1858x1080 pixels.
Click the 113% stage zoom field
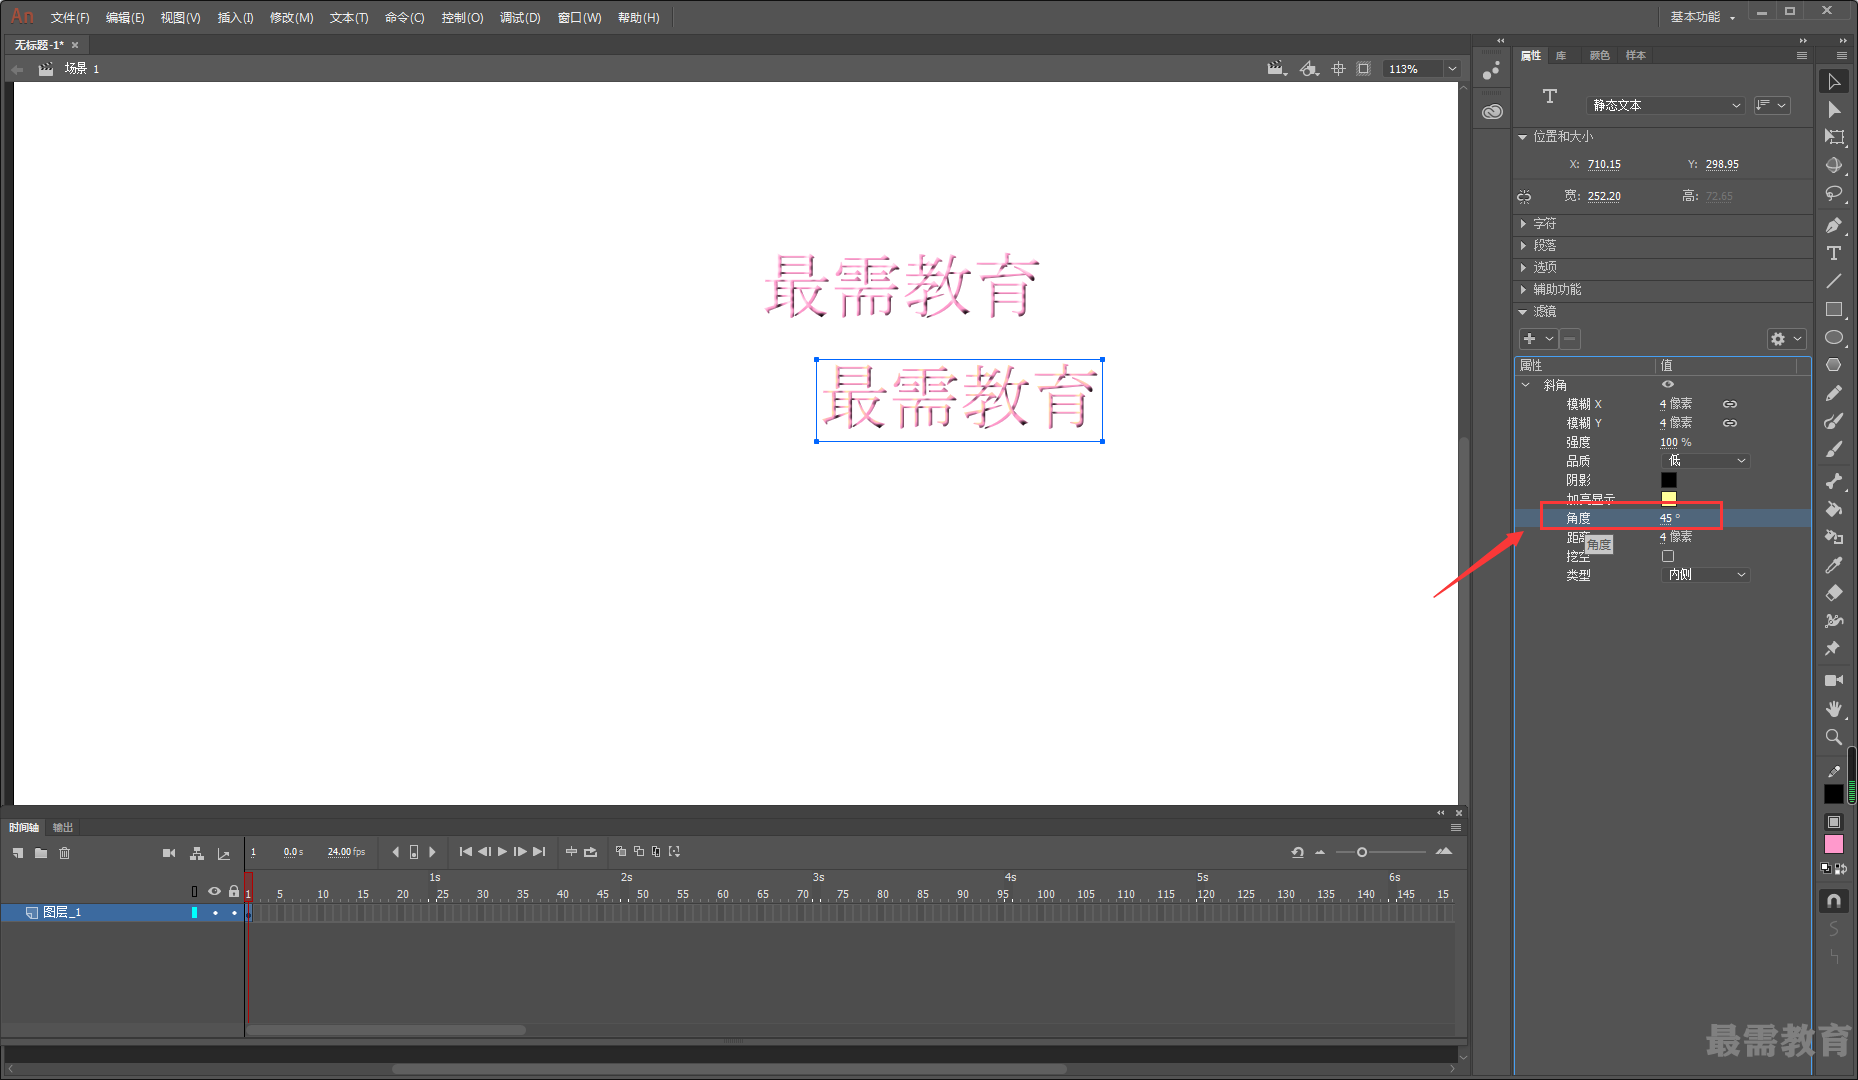pyautogui.click(x=1414, y=69)
